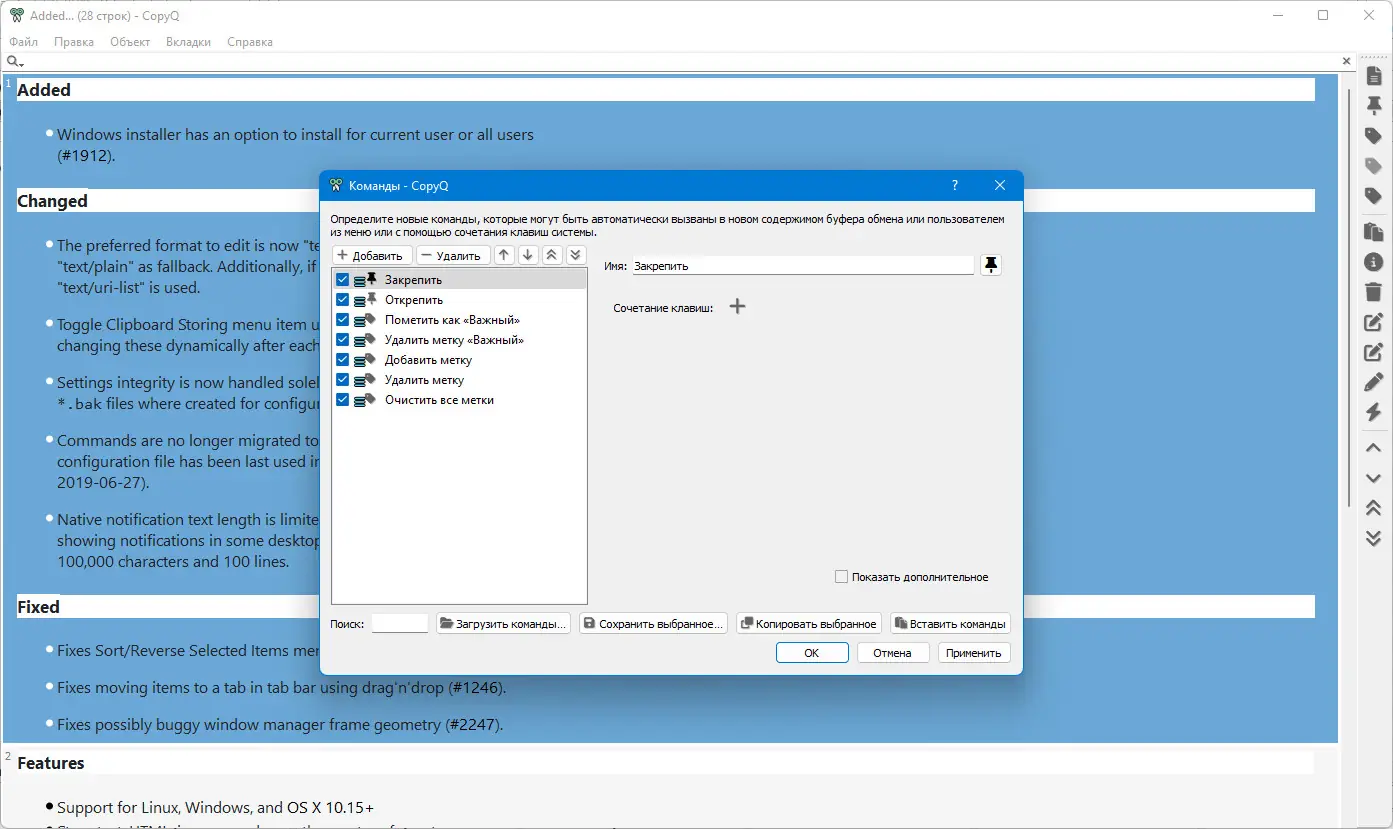This screenshot has height=829, width=1393.
Task: Move command to bottom with double down arrow
Action: click(575, 255)
